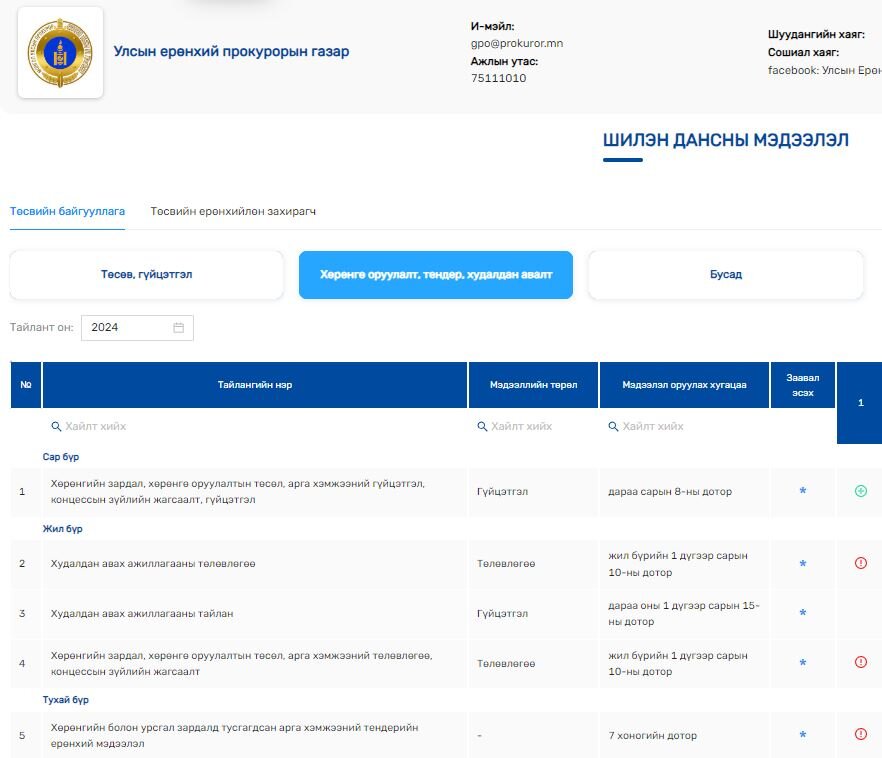Image resolution: width=882 pixels, height=758 pixels.
Task: Switch to Төсвийн ерөнхийлөн захирагч tab
Action: coord(233,212)
